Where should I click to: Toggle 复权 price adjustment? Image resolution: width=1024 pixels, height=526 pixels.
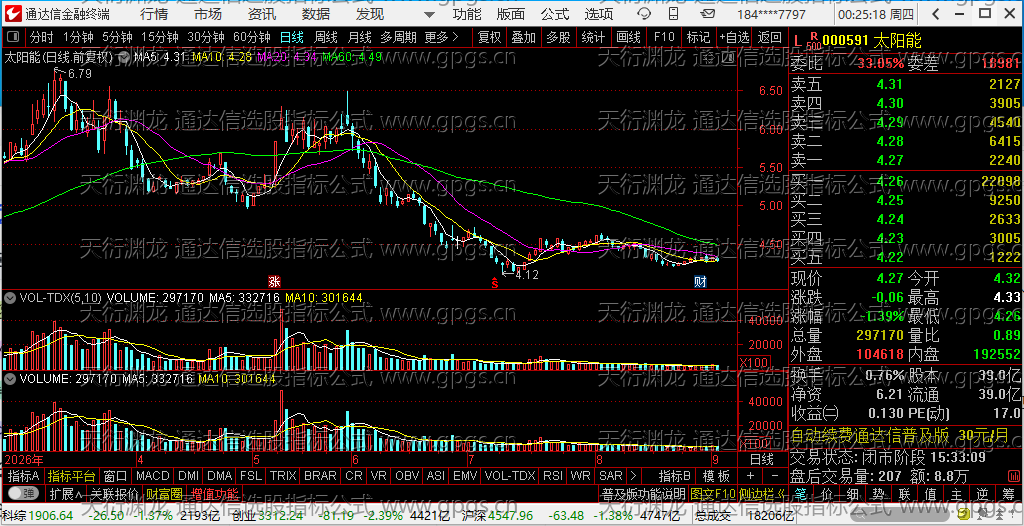click(489, 37)
